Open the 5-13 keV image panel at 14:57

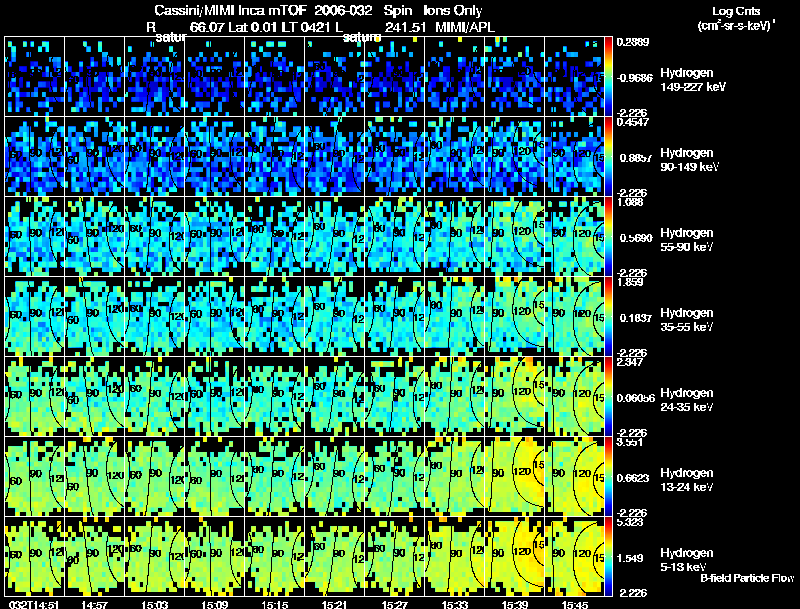[x=94, y=557]
